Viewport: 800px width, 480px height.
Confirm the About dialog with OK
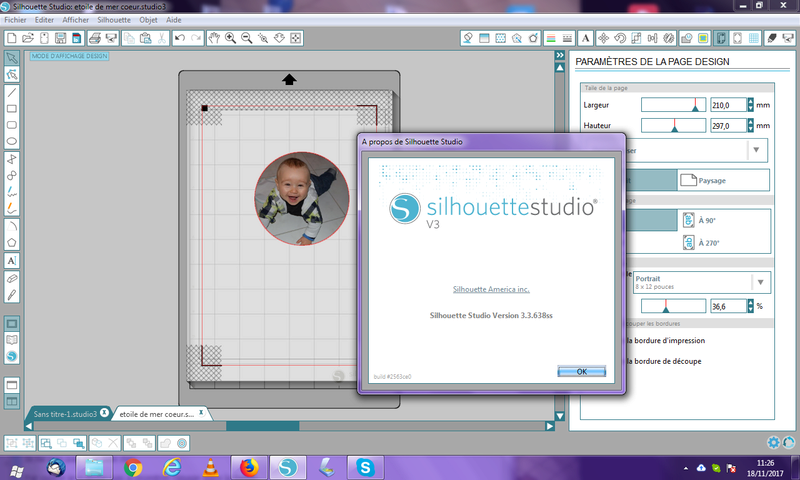(x=582, y=371)
